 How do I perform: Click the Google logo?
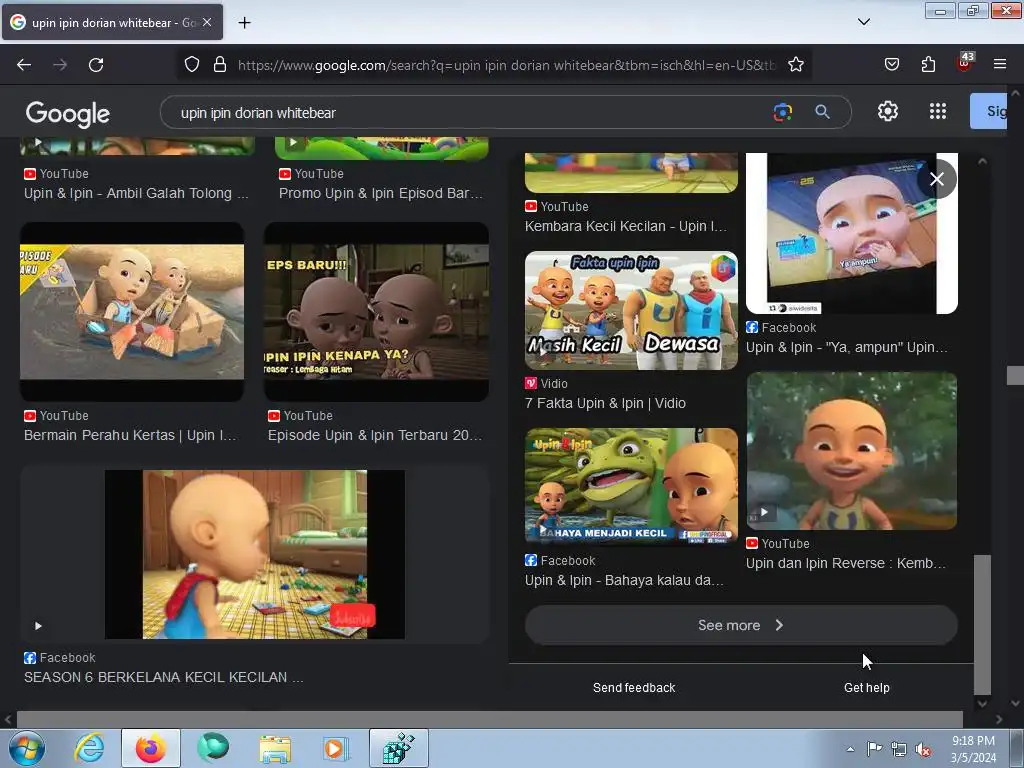point(68,114)
